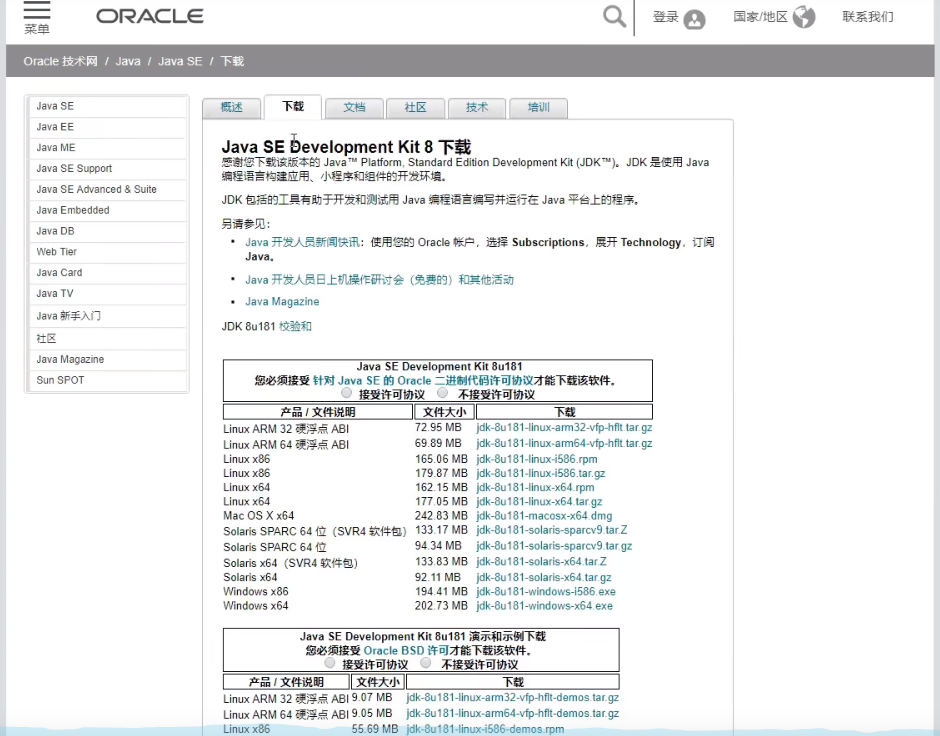Select accept license radio for demos and samples
The image size is (940, 736).
tap(330, 663)
